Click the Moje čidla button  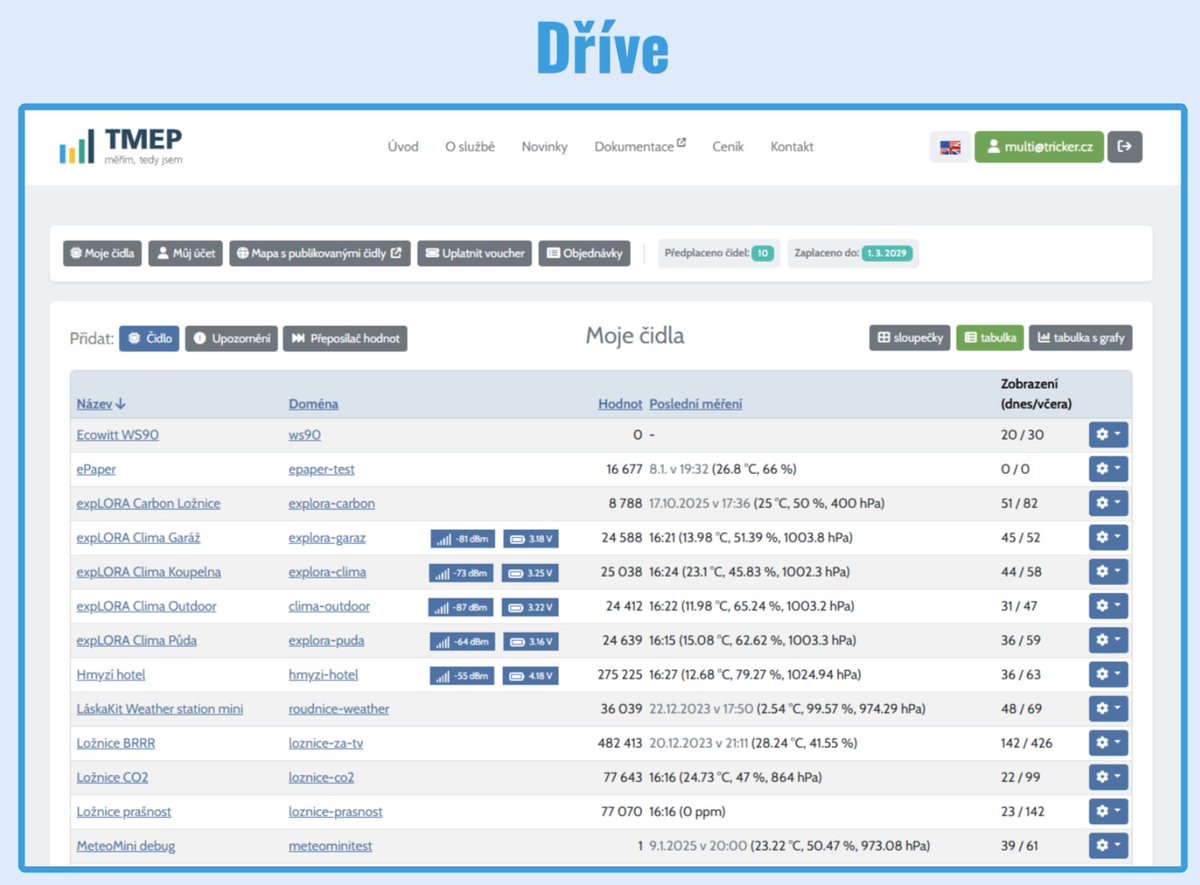point(103,253)
